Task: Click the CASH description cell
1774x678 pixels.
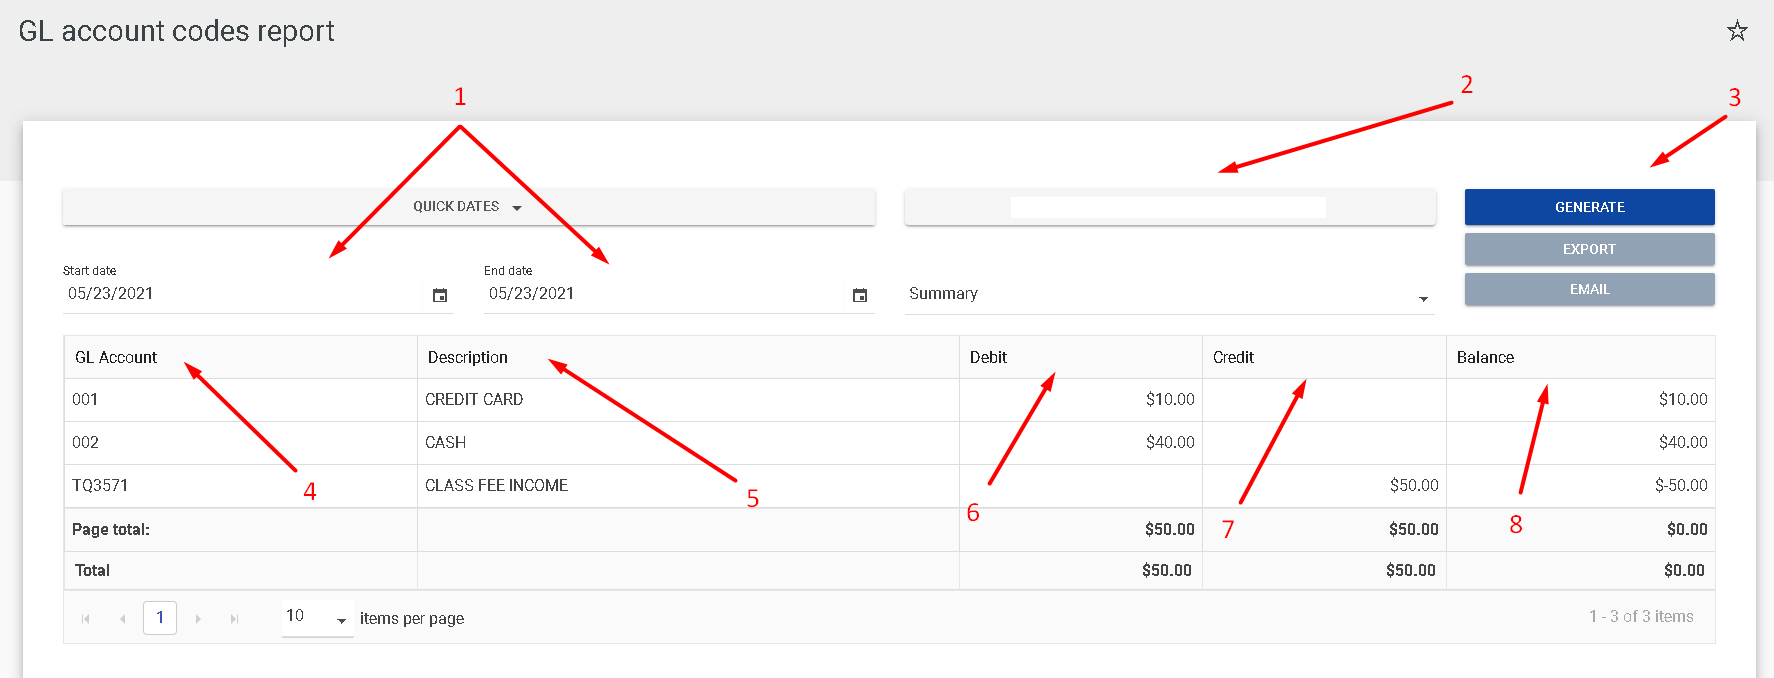Action: [688, 443]
